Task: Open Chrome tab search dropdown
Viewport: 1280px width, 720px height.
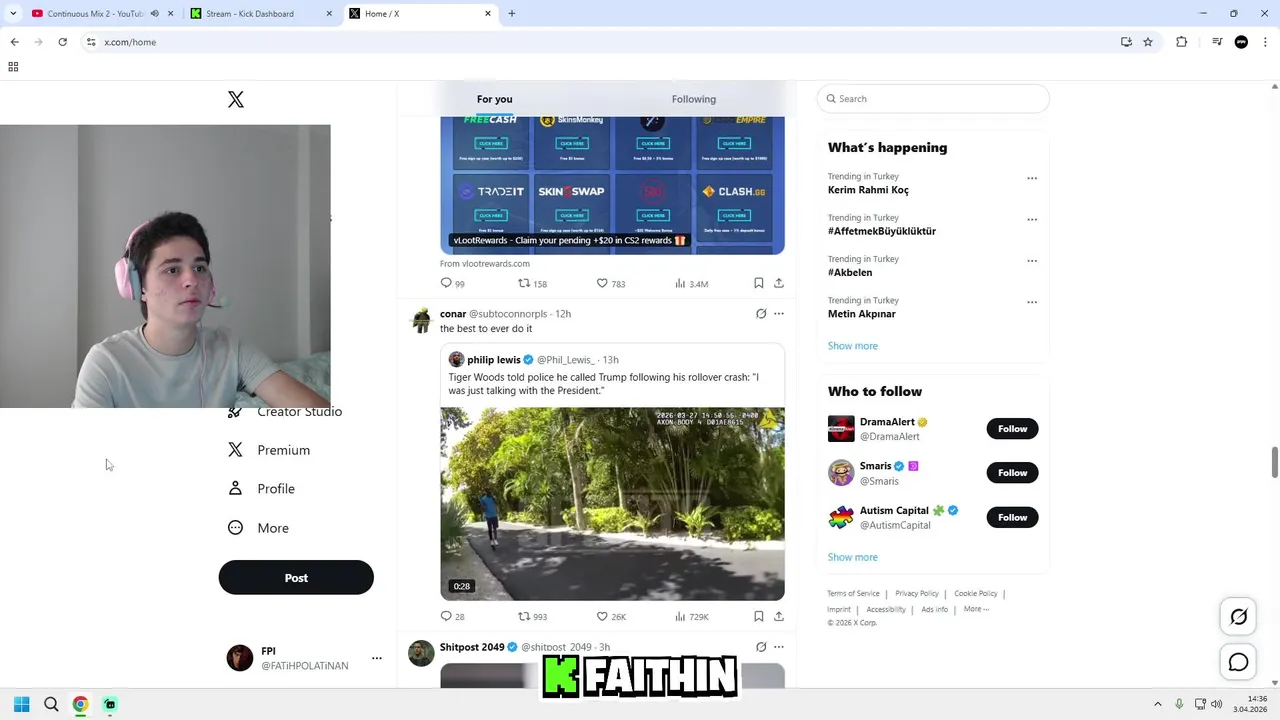Action: pos(13,13)
